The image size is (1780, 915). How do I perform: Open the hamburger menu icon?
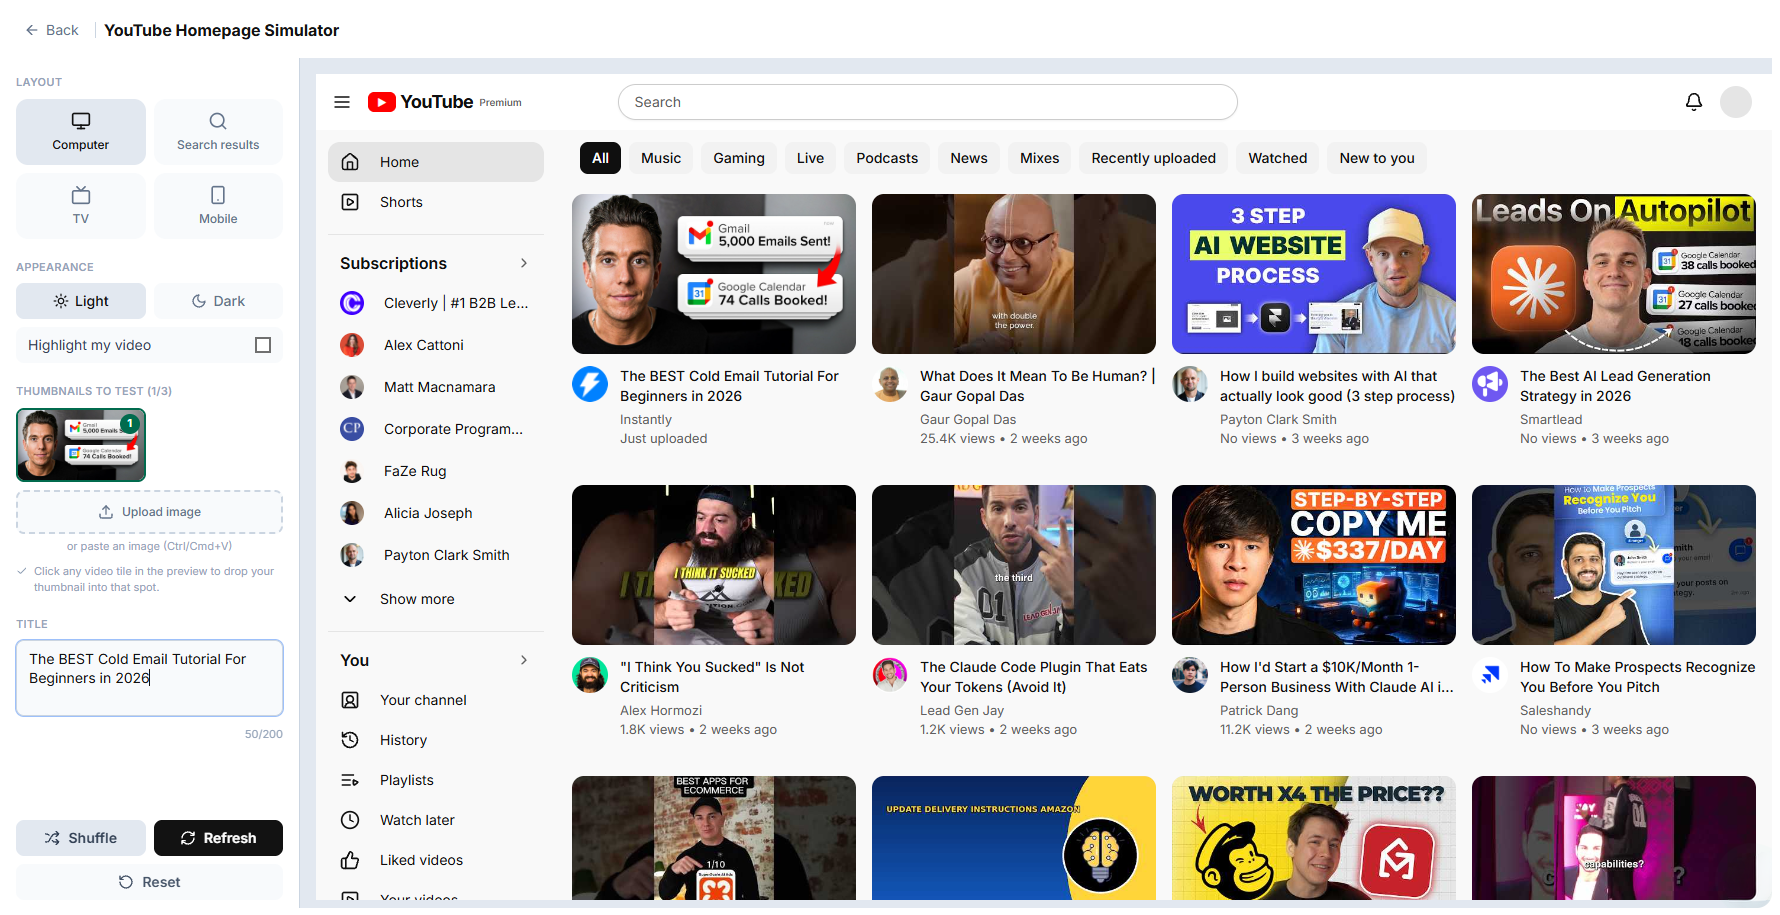click(342, 102)
